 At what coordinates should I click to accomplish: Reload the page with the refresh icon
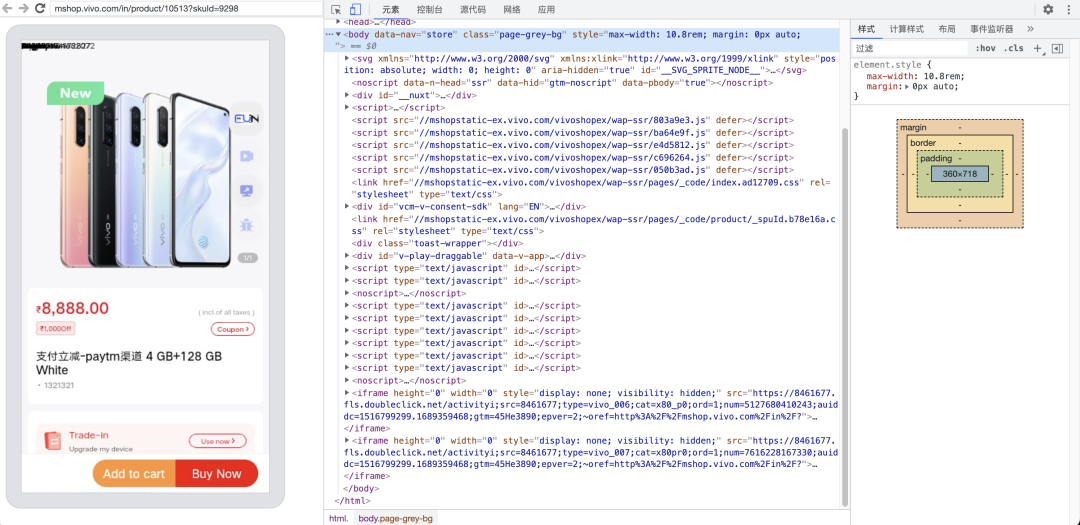(x=40, y=8)
